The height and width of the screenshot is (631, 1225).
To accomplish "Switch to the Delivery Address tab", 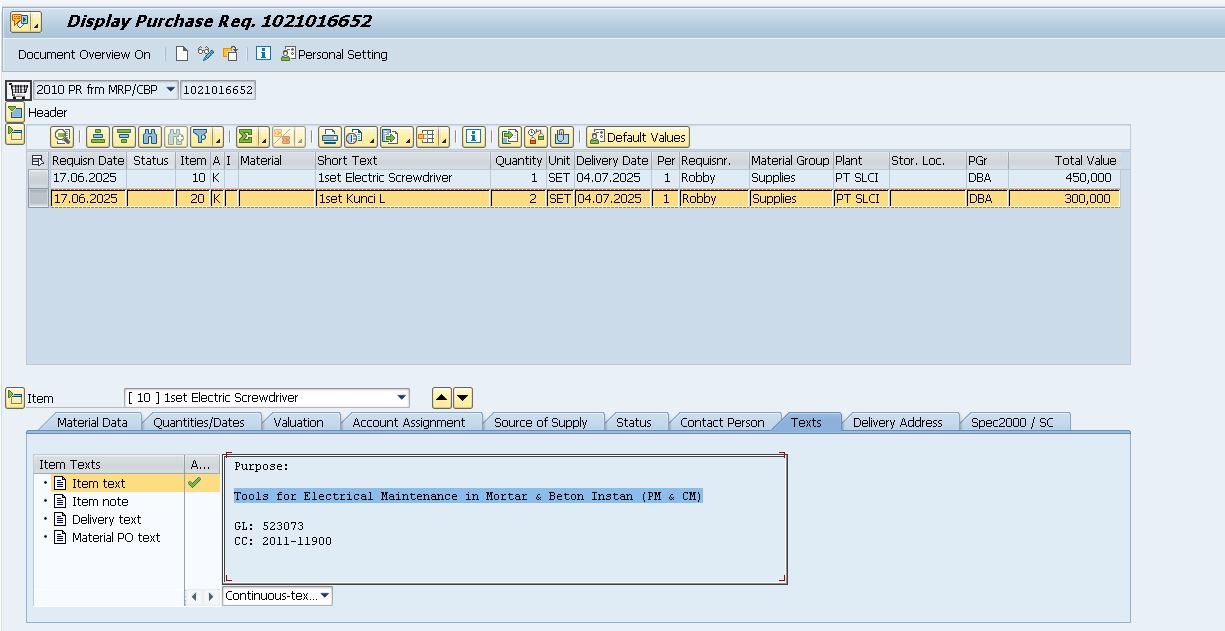I will click(x=898, y=422).
